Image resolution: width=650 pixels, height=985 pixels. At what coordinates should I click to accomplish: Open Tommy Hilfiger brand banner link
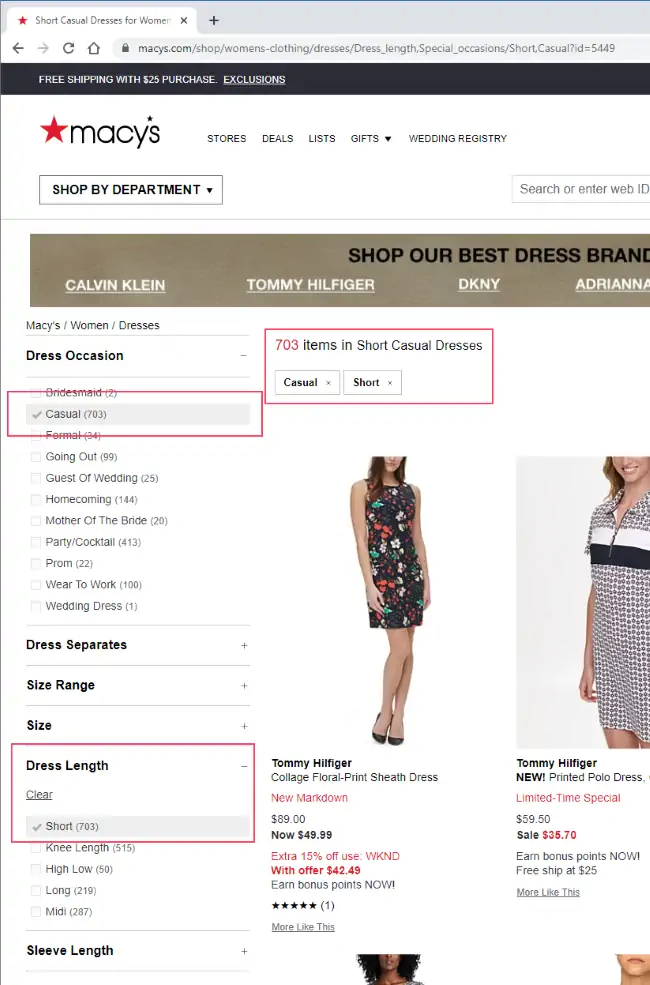click(310, 285)
